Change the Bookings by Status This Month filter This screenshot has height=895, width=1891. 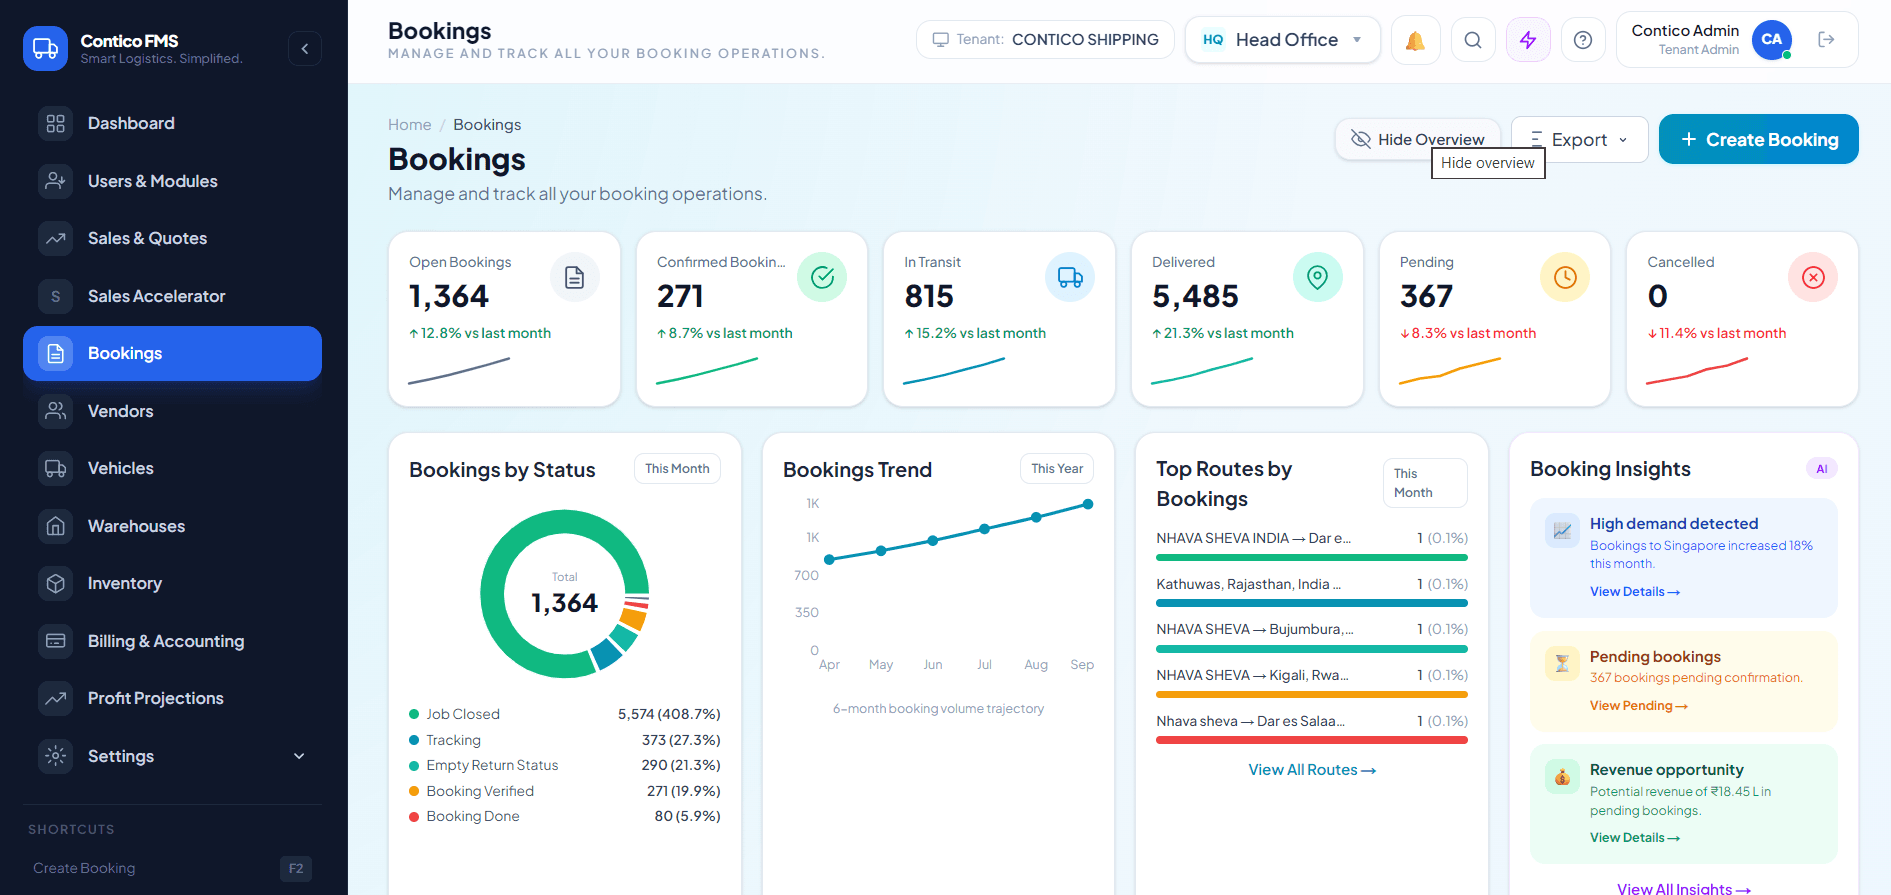click(x=677, y=469)
